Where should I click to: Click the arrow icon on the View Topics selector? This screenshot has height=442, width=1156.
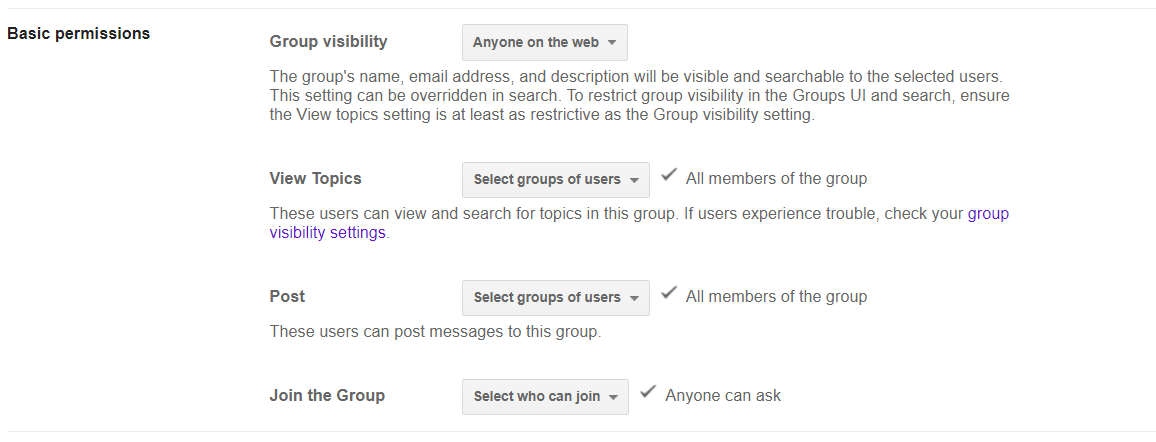633,181
